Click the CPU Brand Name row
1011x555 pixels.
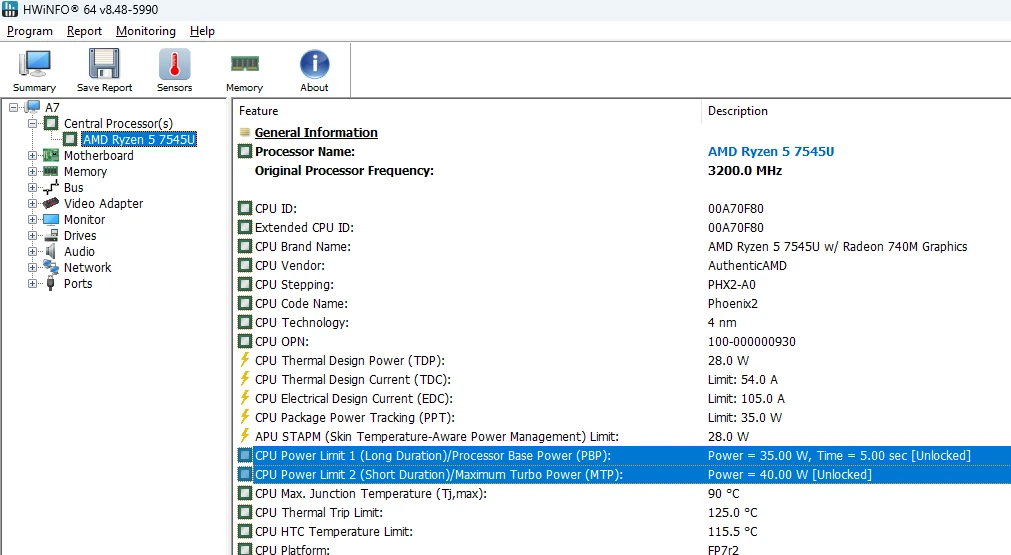(x=622, y=246)
